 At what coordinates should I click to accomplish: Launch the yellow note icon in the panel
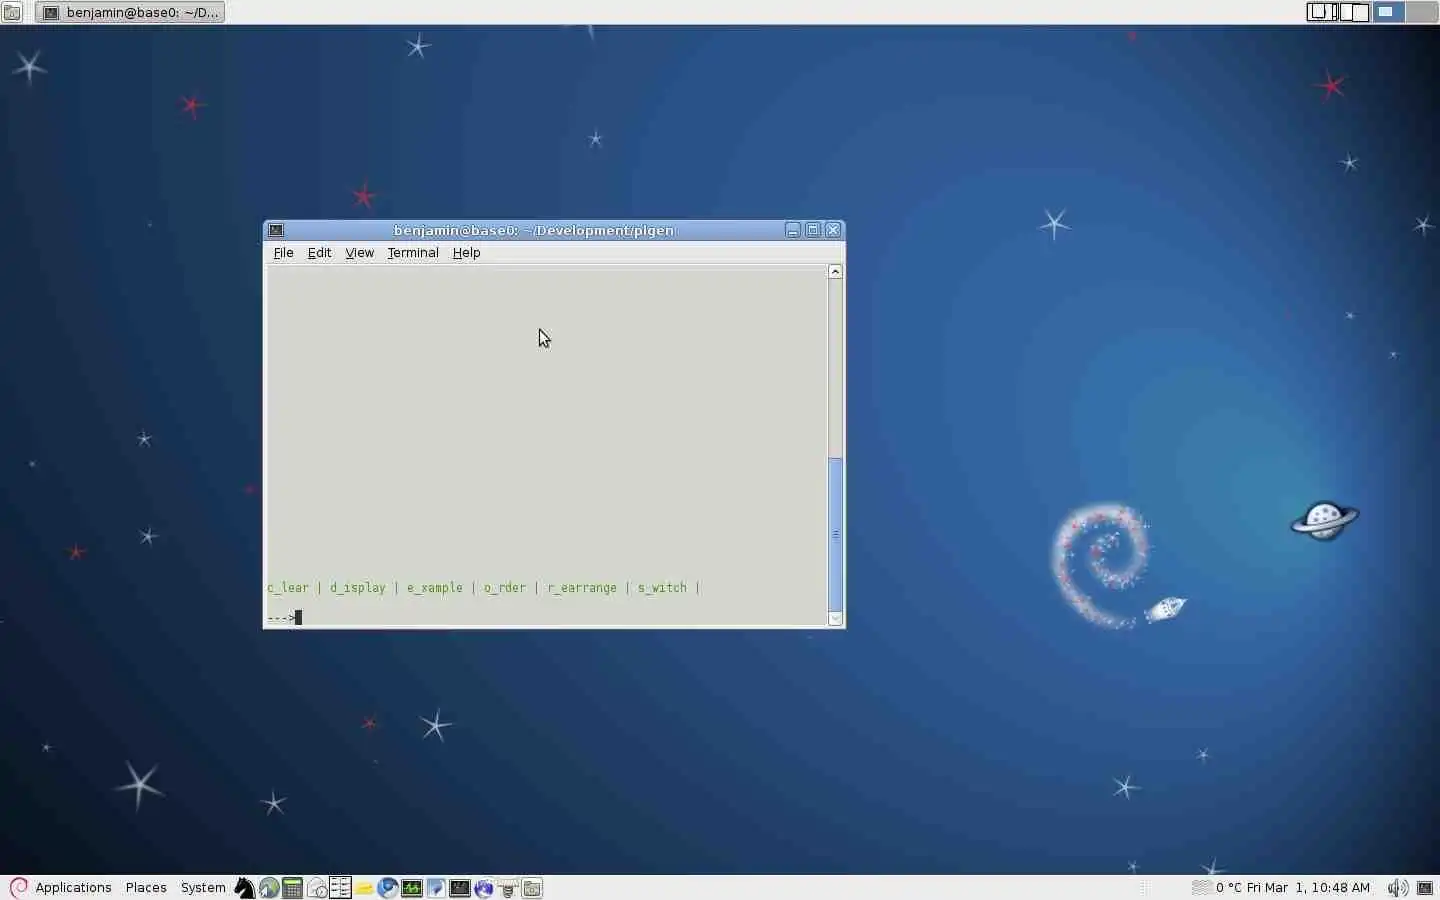pyautogui.click(x=364, y=888)
